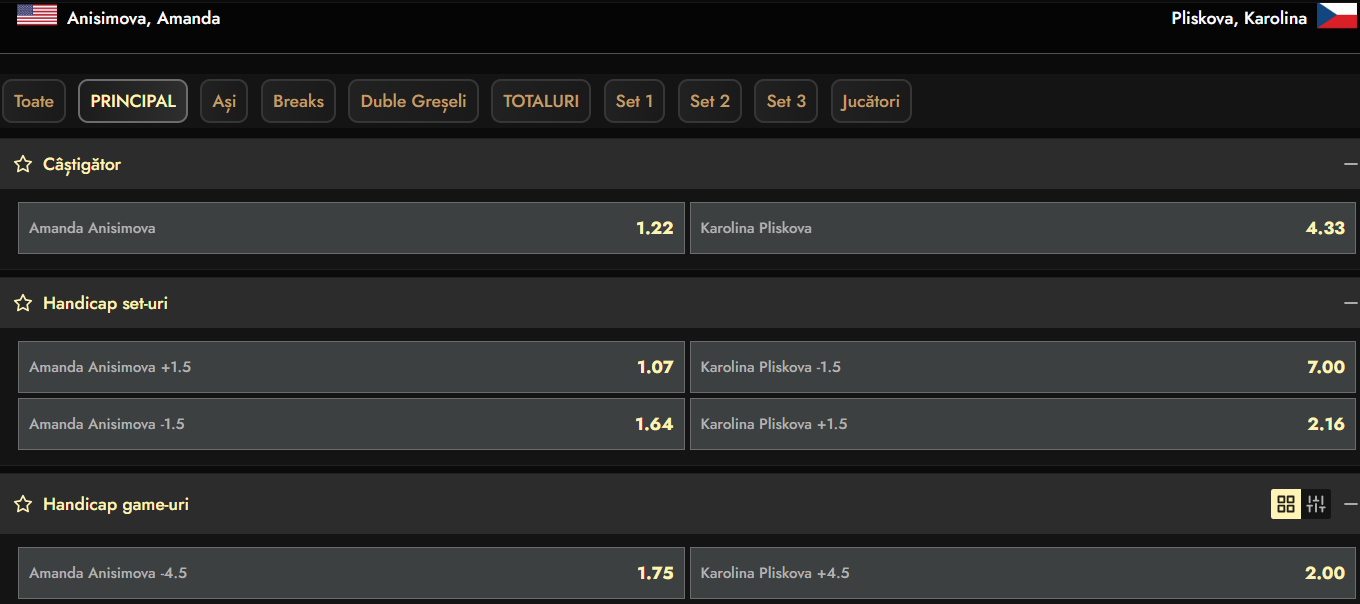Collapse the Handicap set-uri section
1360x604 pixels.
pos(1350,303)
